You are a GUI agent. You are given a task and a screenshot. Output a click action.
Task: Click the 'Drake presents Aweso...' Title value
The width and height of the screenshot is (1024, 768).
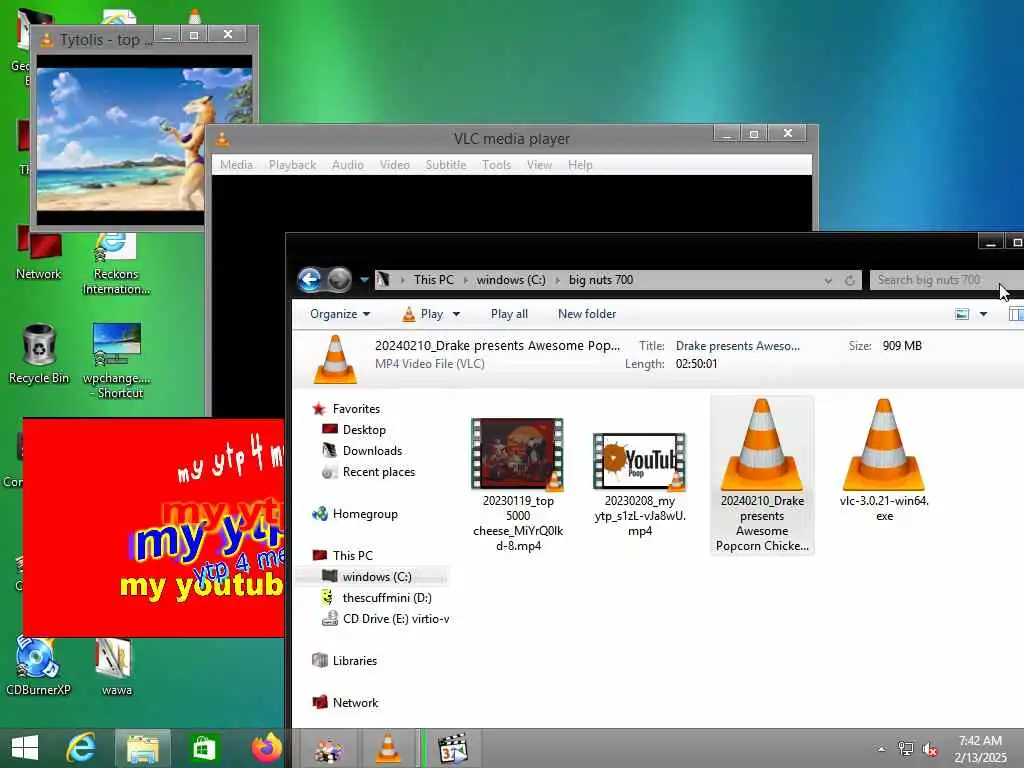(737, 346)
